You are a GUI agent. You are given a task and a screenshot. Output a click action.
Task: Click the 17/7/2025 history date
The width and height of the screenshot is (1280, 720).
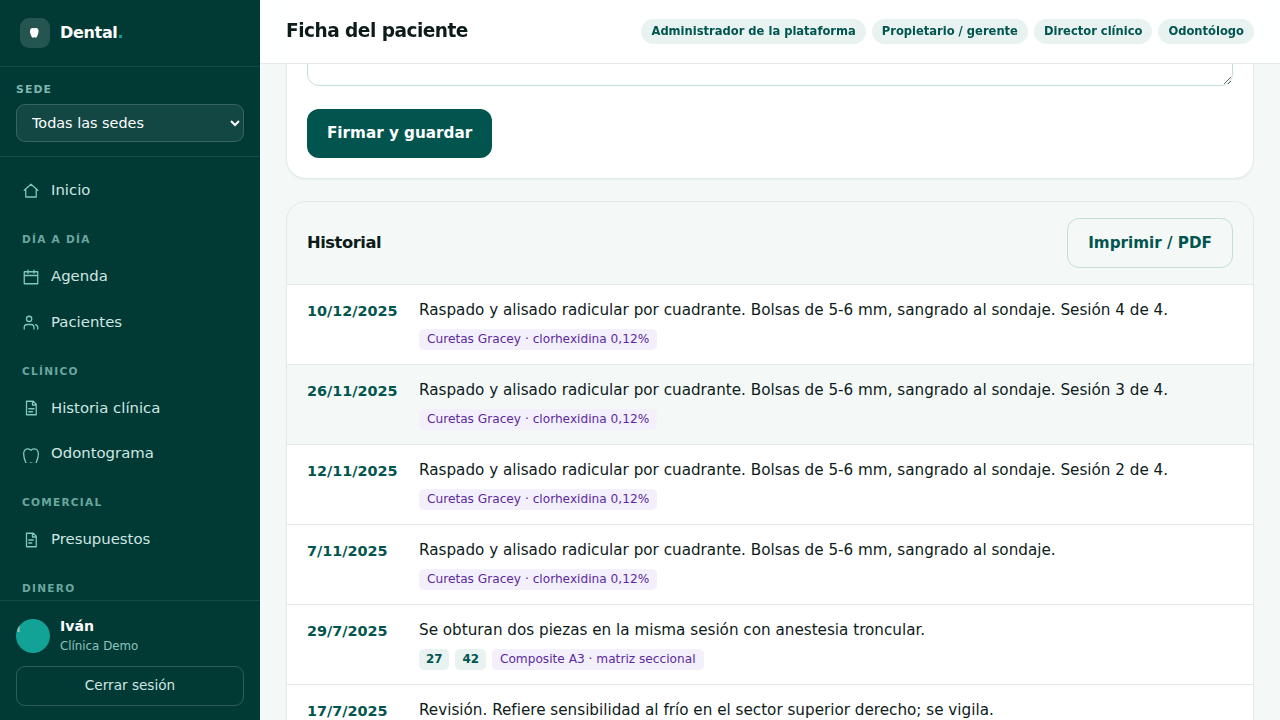(x=347, y=710)
